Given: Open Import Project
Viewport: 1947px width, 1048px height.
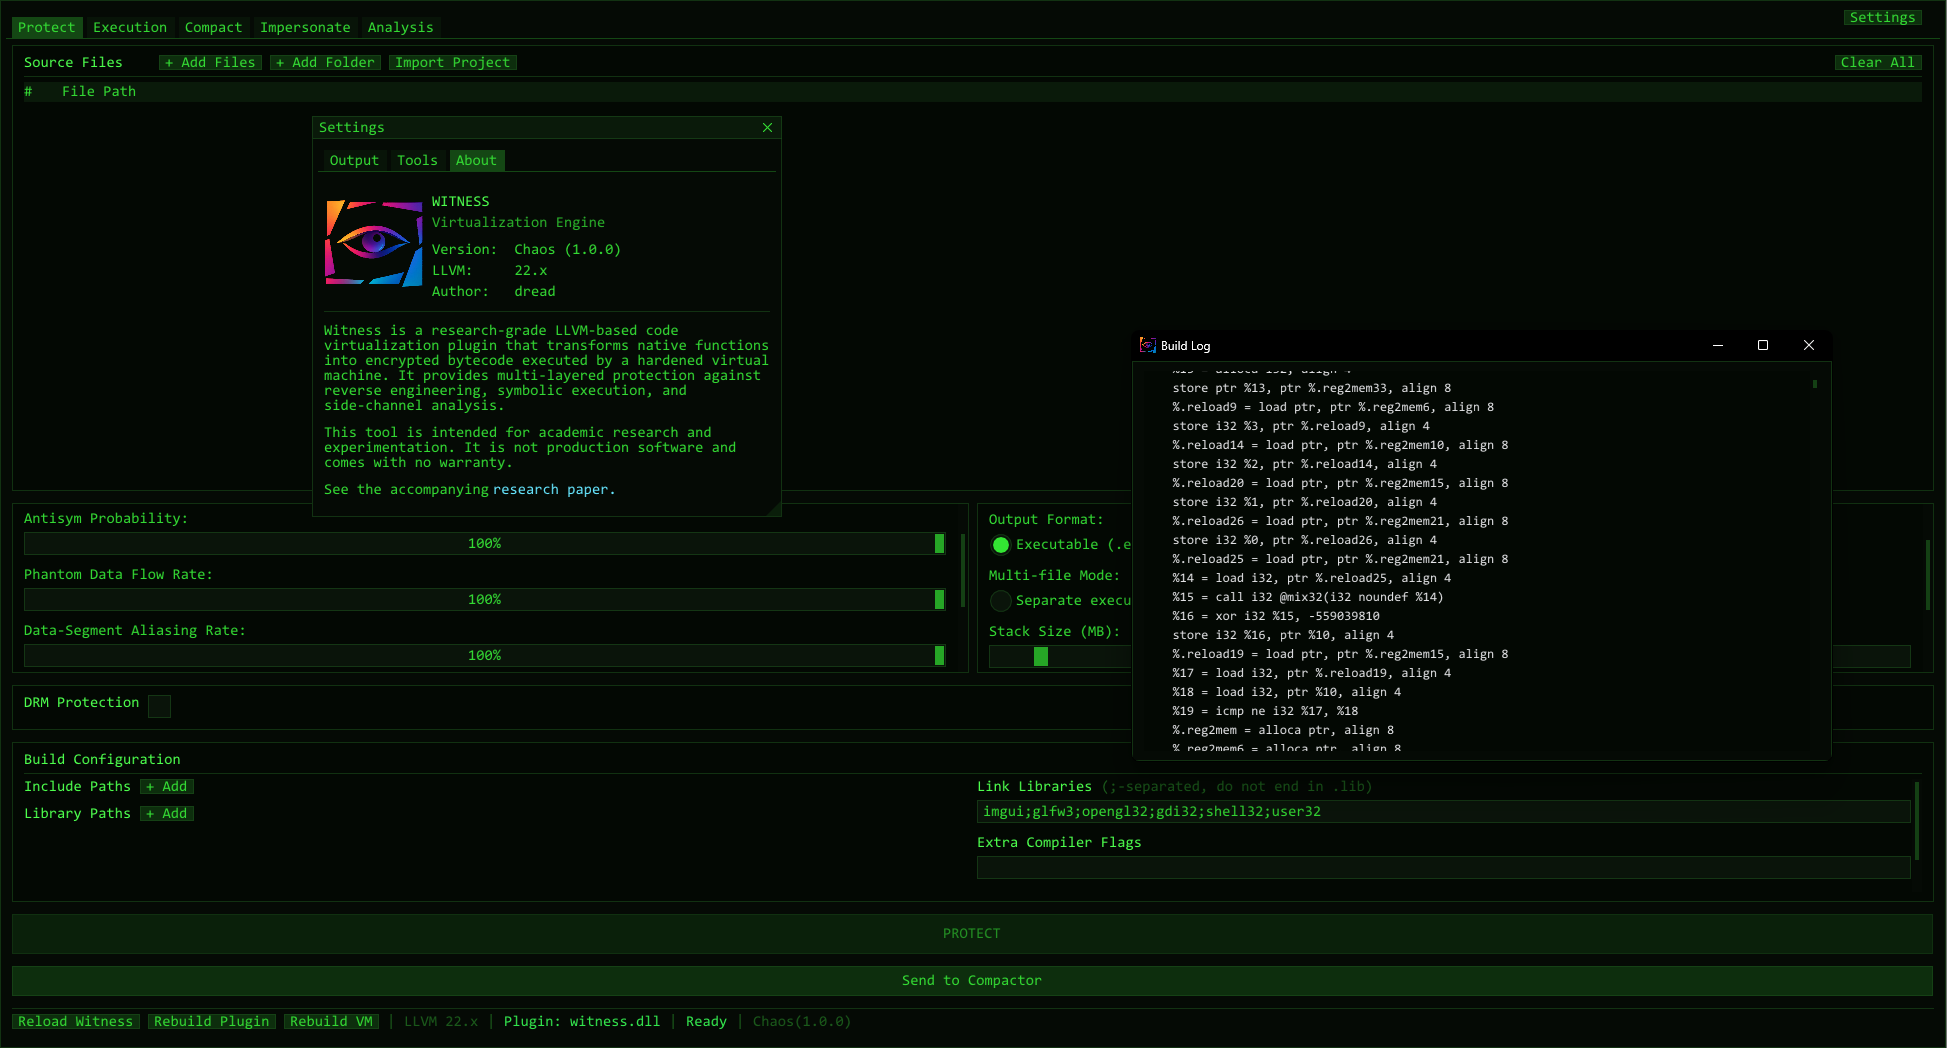Looking at the screenshot, I should 452,62.
